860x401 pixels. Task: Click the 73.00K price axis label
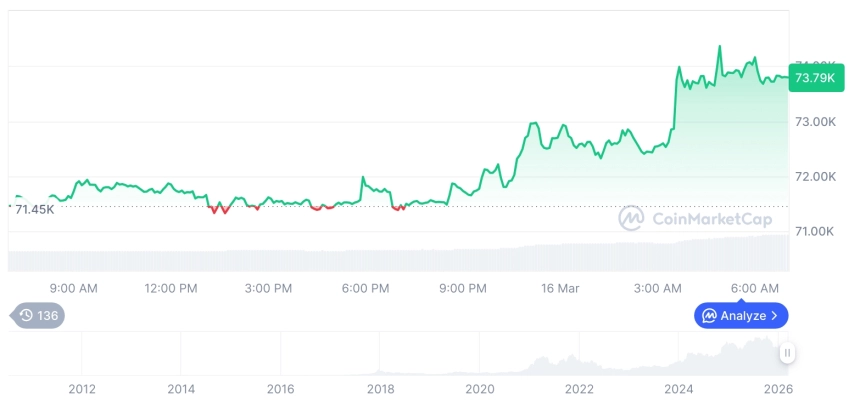(815, 122)
